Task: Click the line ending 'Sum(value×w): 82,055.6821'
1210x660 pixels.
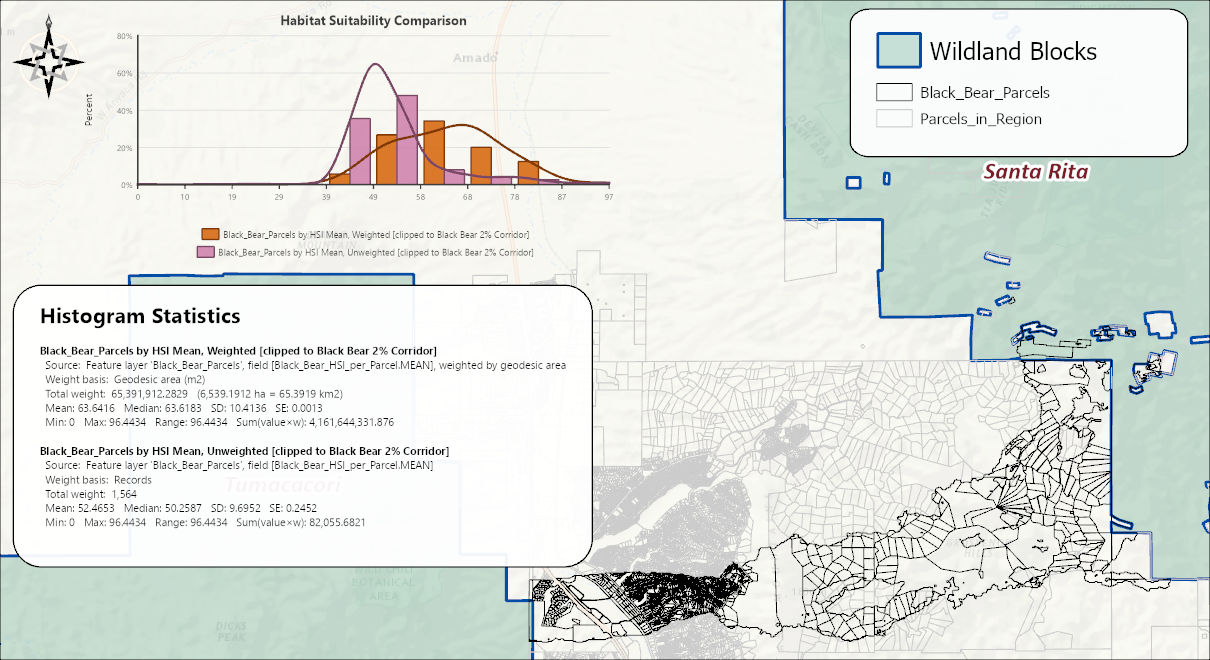Action: click(206, 522)
